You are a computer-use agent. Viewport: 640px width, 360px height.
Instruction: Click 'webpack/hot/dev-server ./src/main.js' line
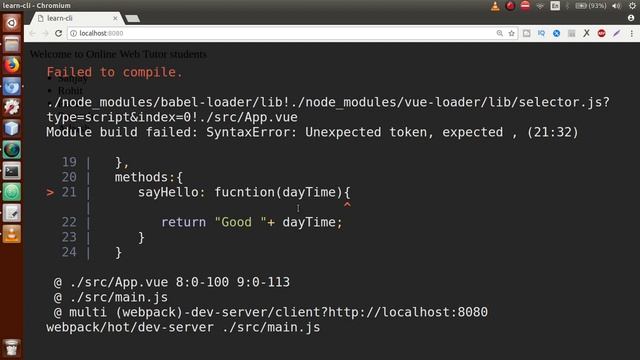[183, 327]
